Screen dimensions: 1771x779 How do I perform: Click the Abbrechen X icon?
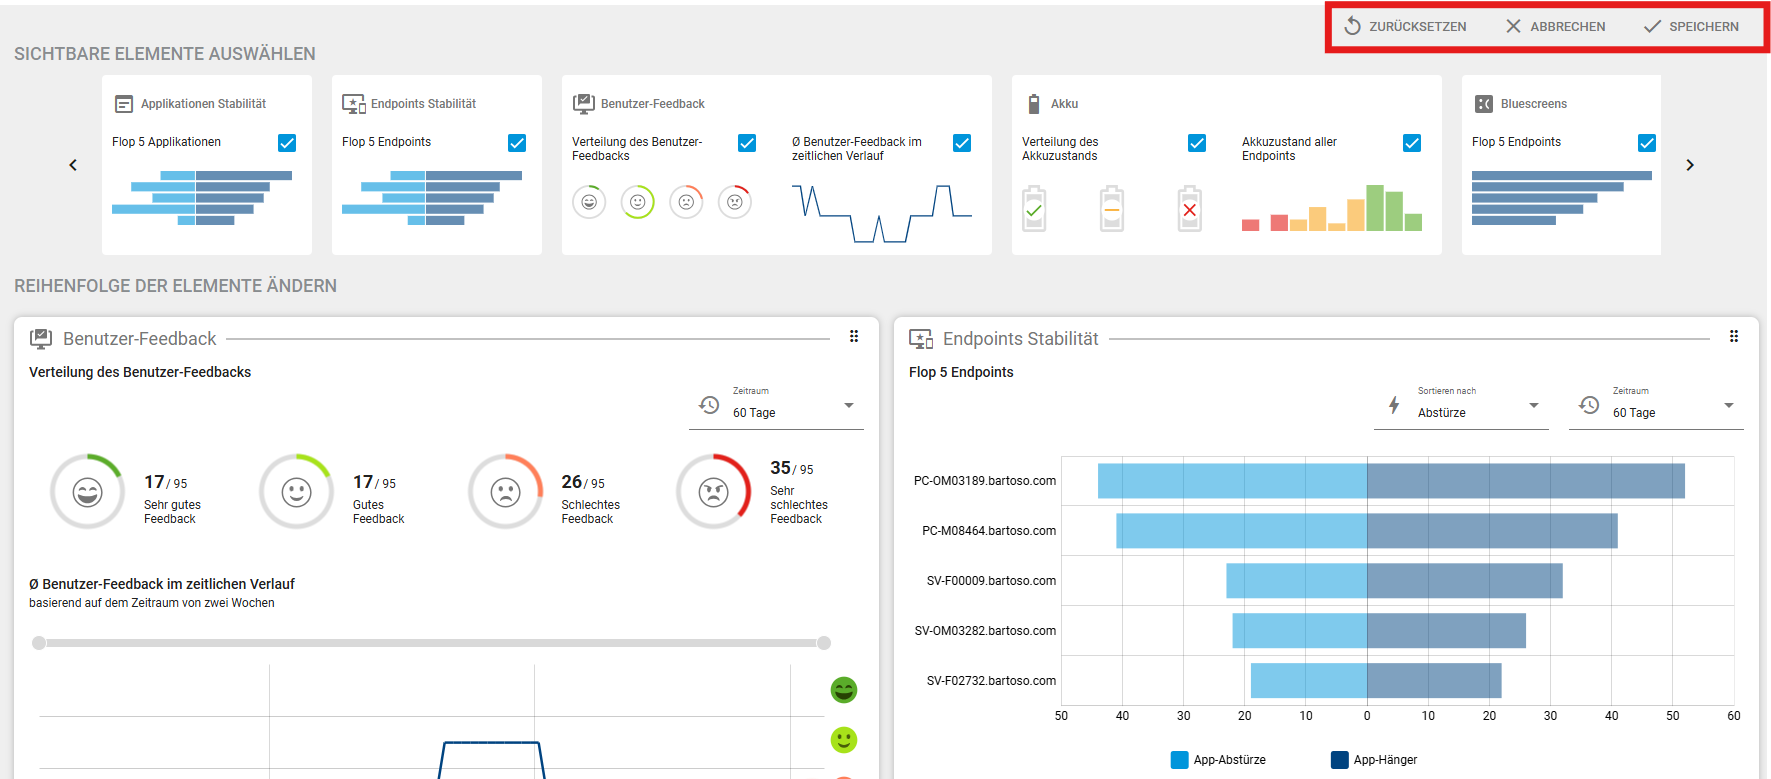1513,26
